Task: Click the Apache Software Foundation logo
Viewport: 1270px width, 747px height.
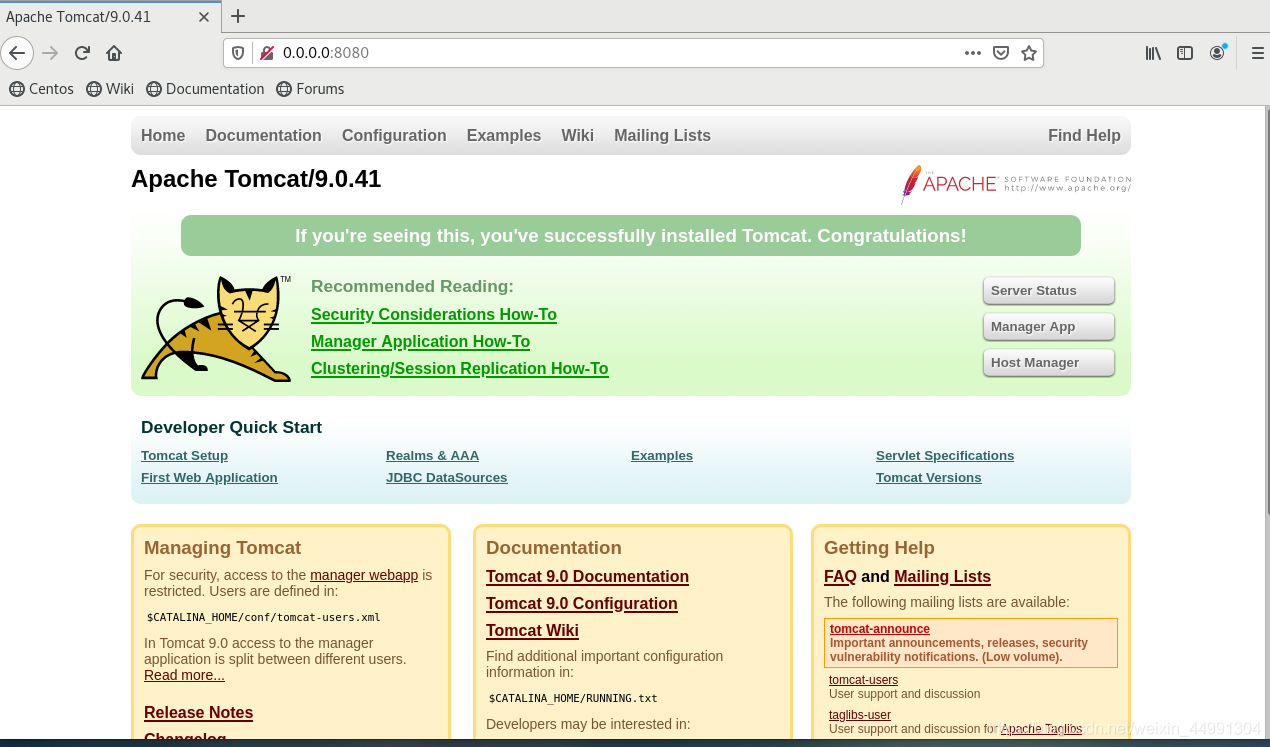Action: point(1016,184)
